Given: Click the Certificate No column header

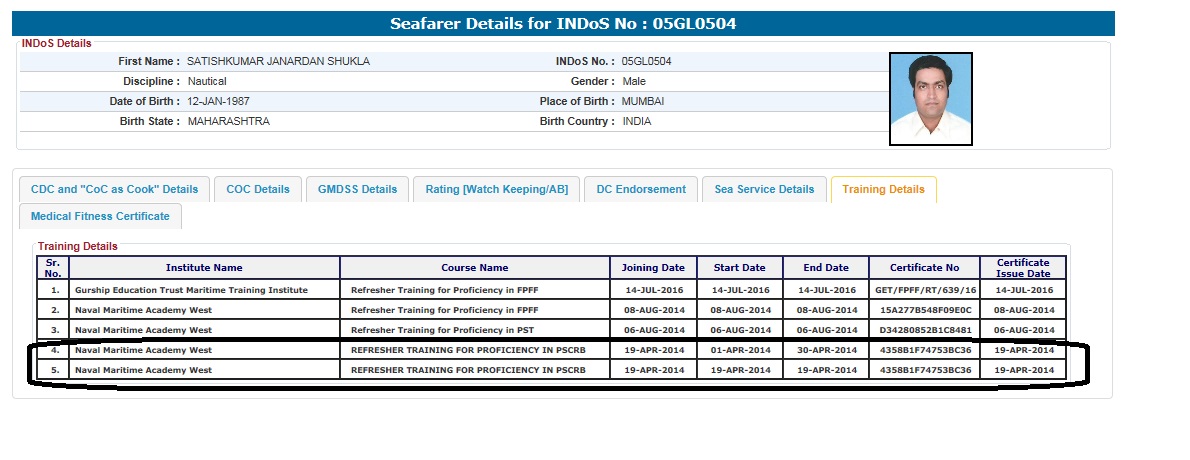Looking at the screenshot, I should (924, 268).
